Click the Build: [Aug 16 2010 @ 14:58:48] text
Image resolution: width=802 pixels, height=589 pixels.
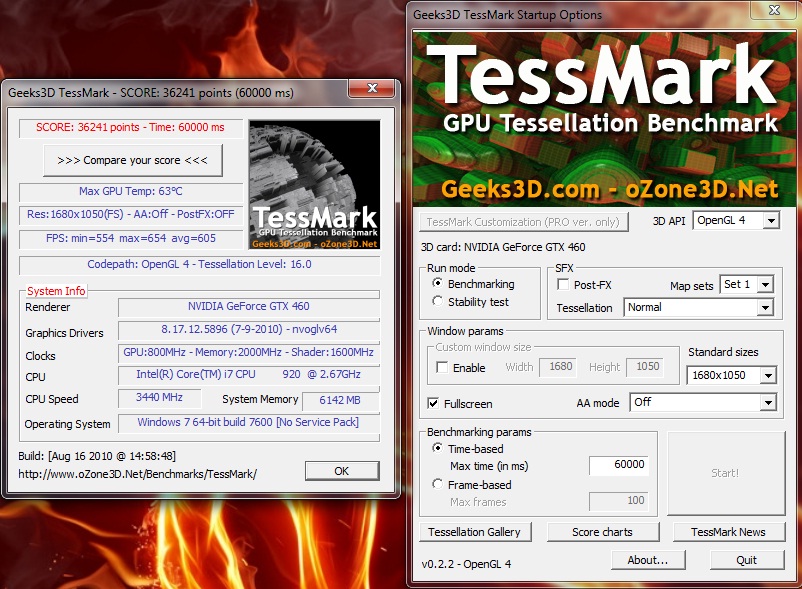click(97, 456)
